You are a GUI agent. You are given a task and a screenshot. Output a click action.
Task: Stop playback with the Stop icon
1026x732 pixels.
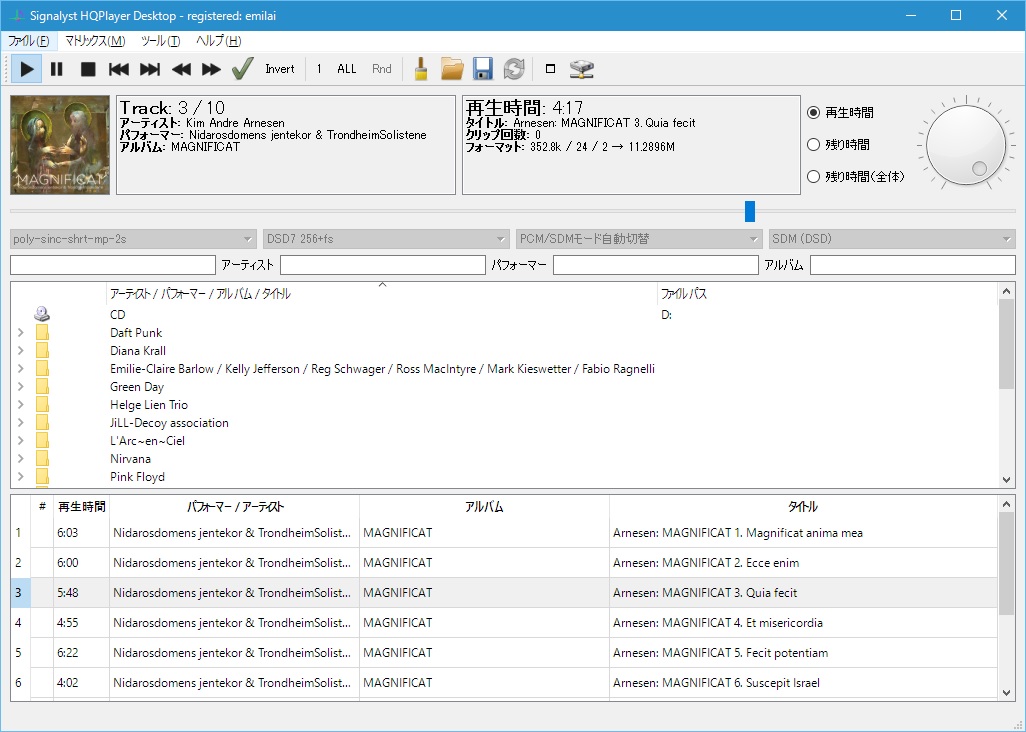click(x=86, y=68)
